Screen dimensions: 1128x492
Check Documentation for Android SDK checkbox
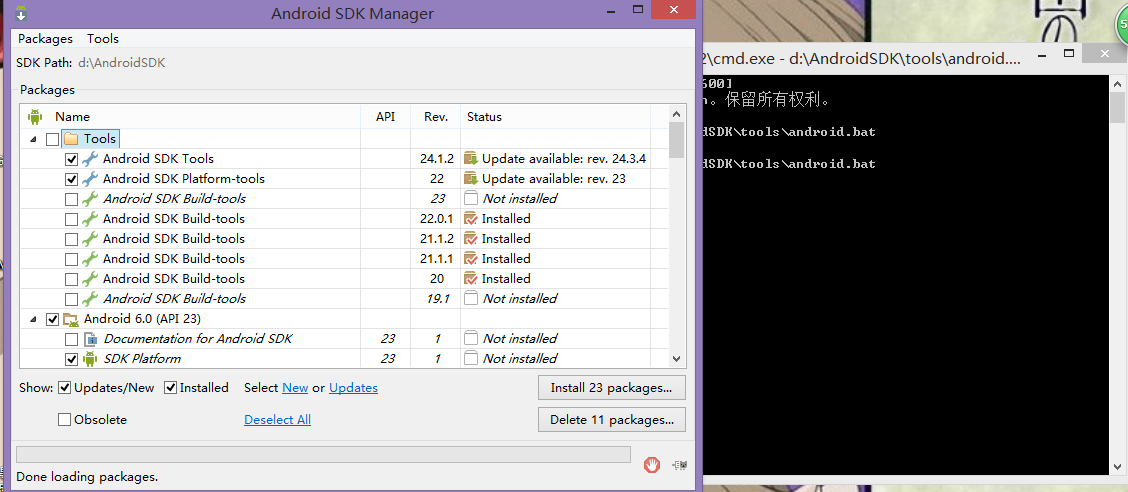[x=71, y=339]
